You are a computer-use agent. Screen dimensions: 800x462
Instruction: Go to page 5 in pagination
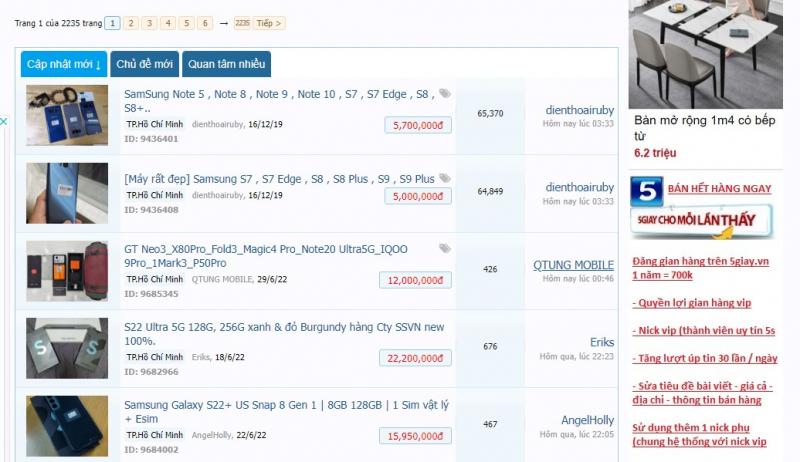point(186,23)
